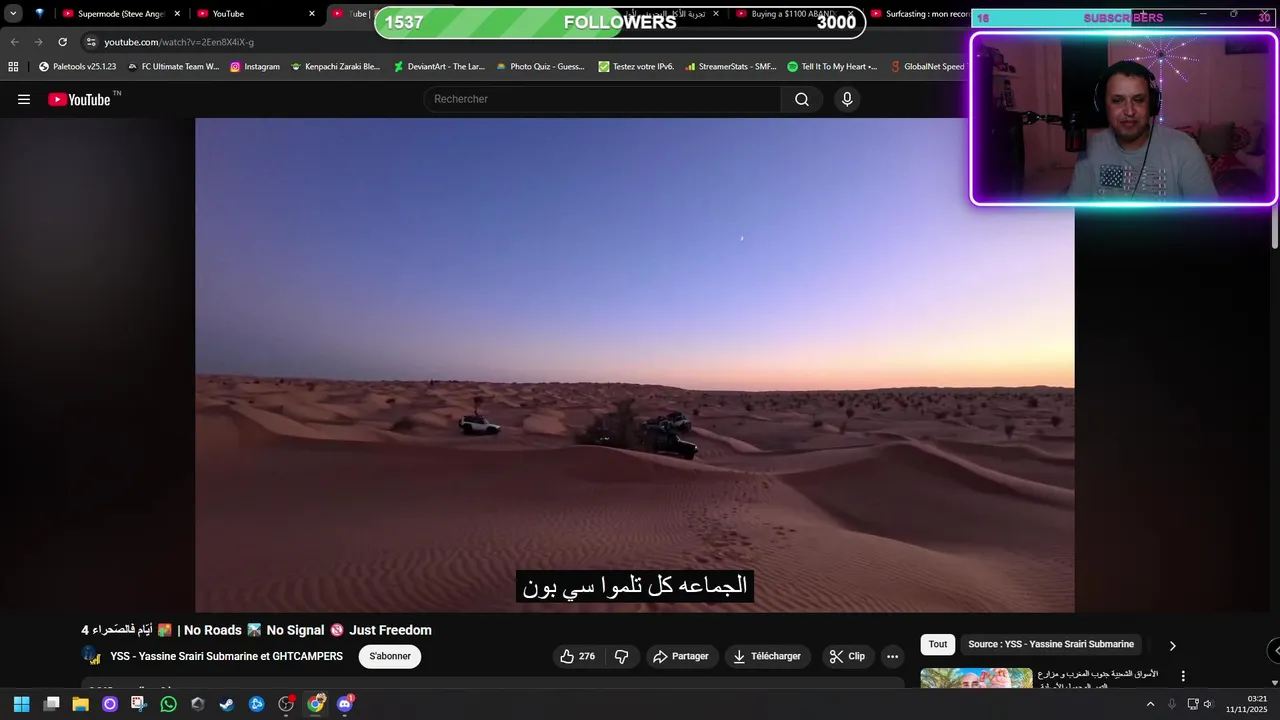
Task: Open the FC Ultimate Team W... bookmark
Action: click(x=173, y=67)
